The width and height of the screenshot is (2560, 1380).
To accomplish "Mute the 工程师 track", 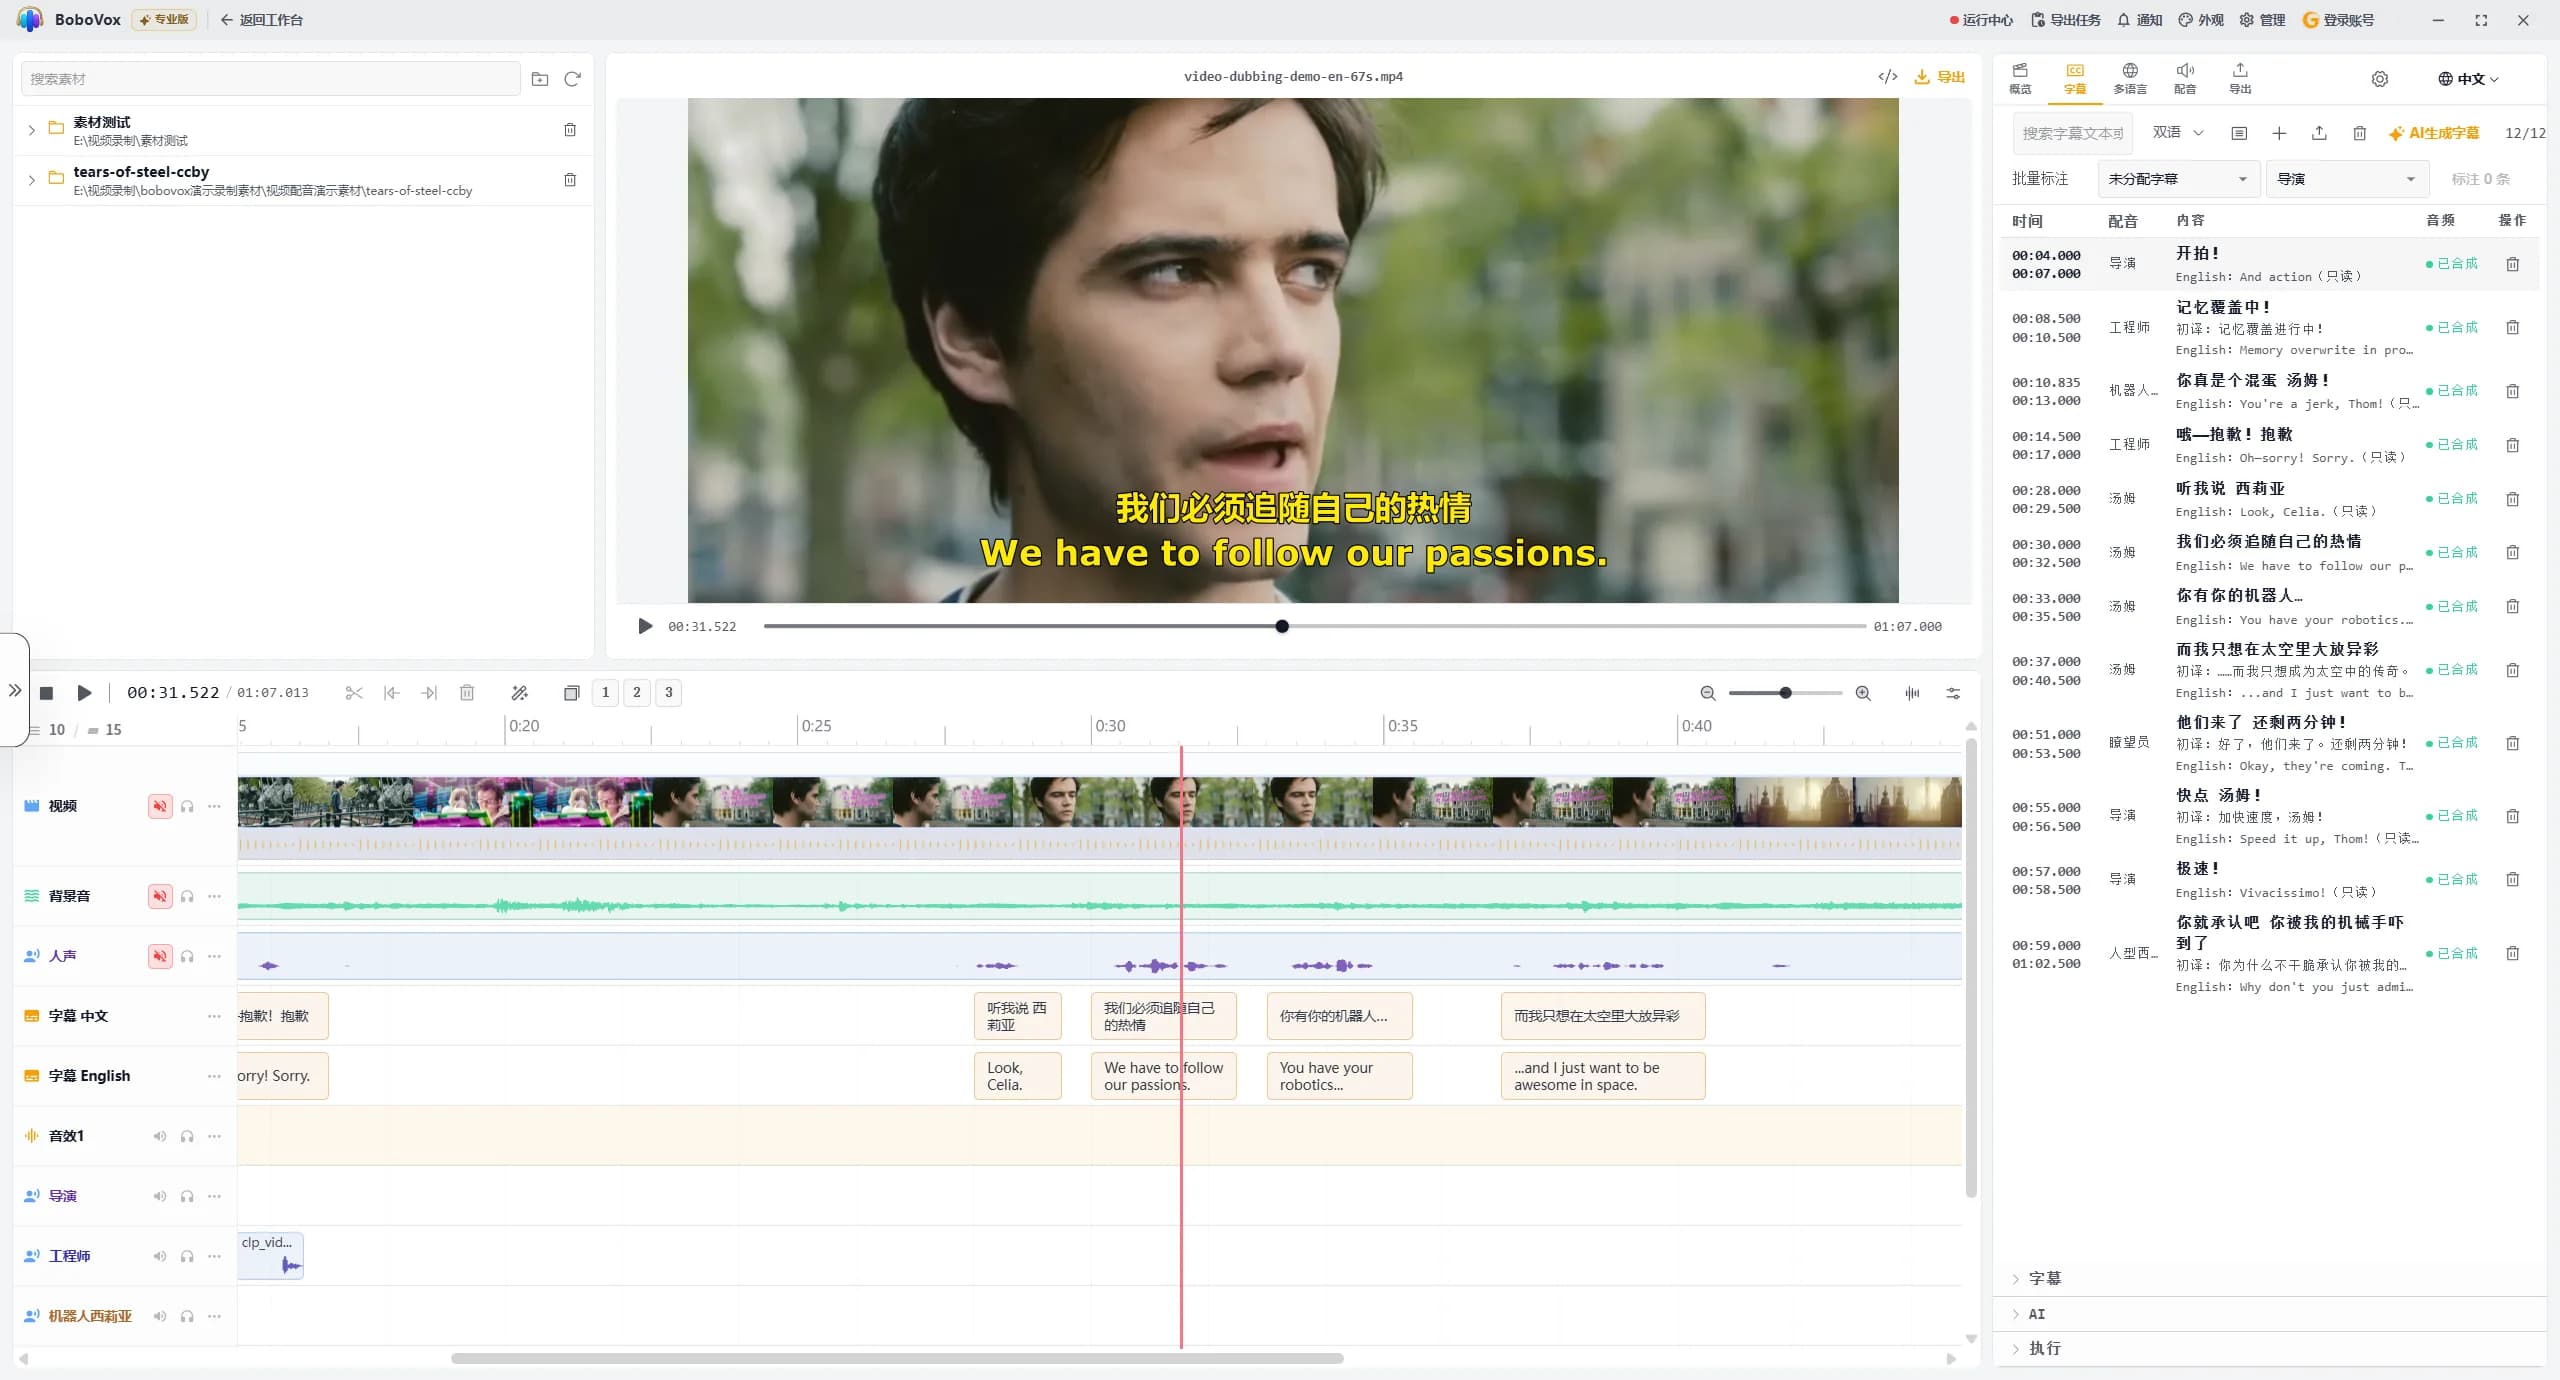I will 160,1256.
